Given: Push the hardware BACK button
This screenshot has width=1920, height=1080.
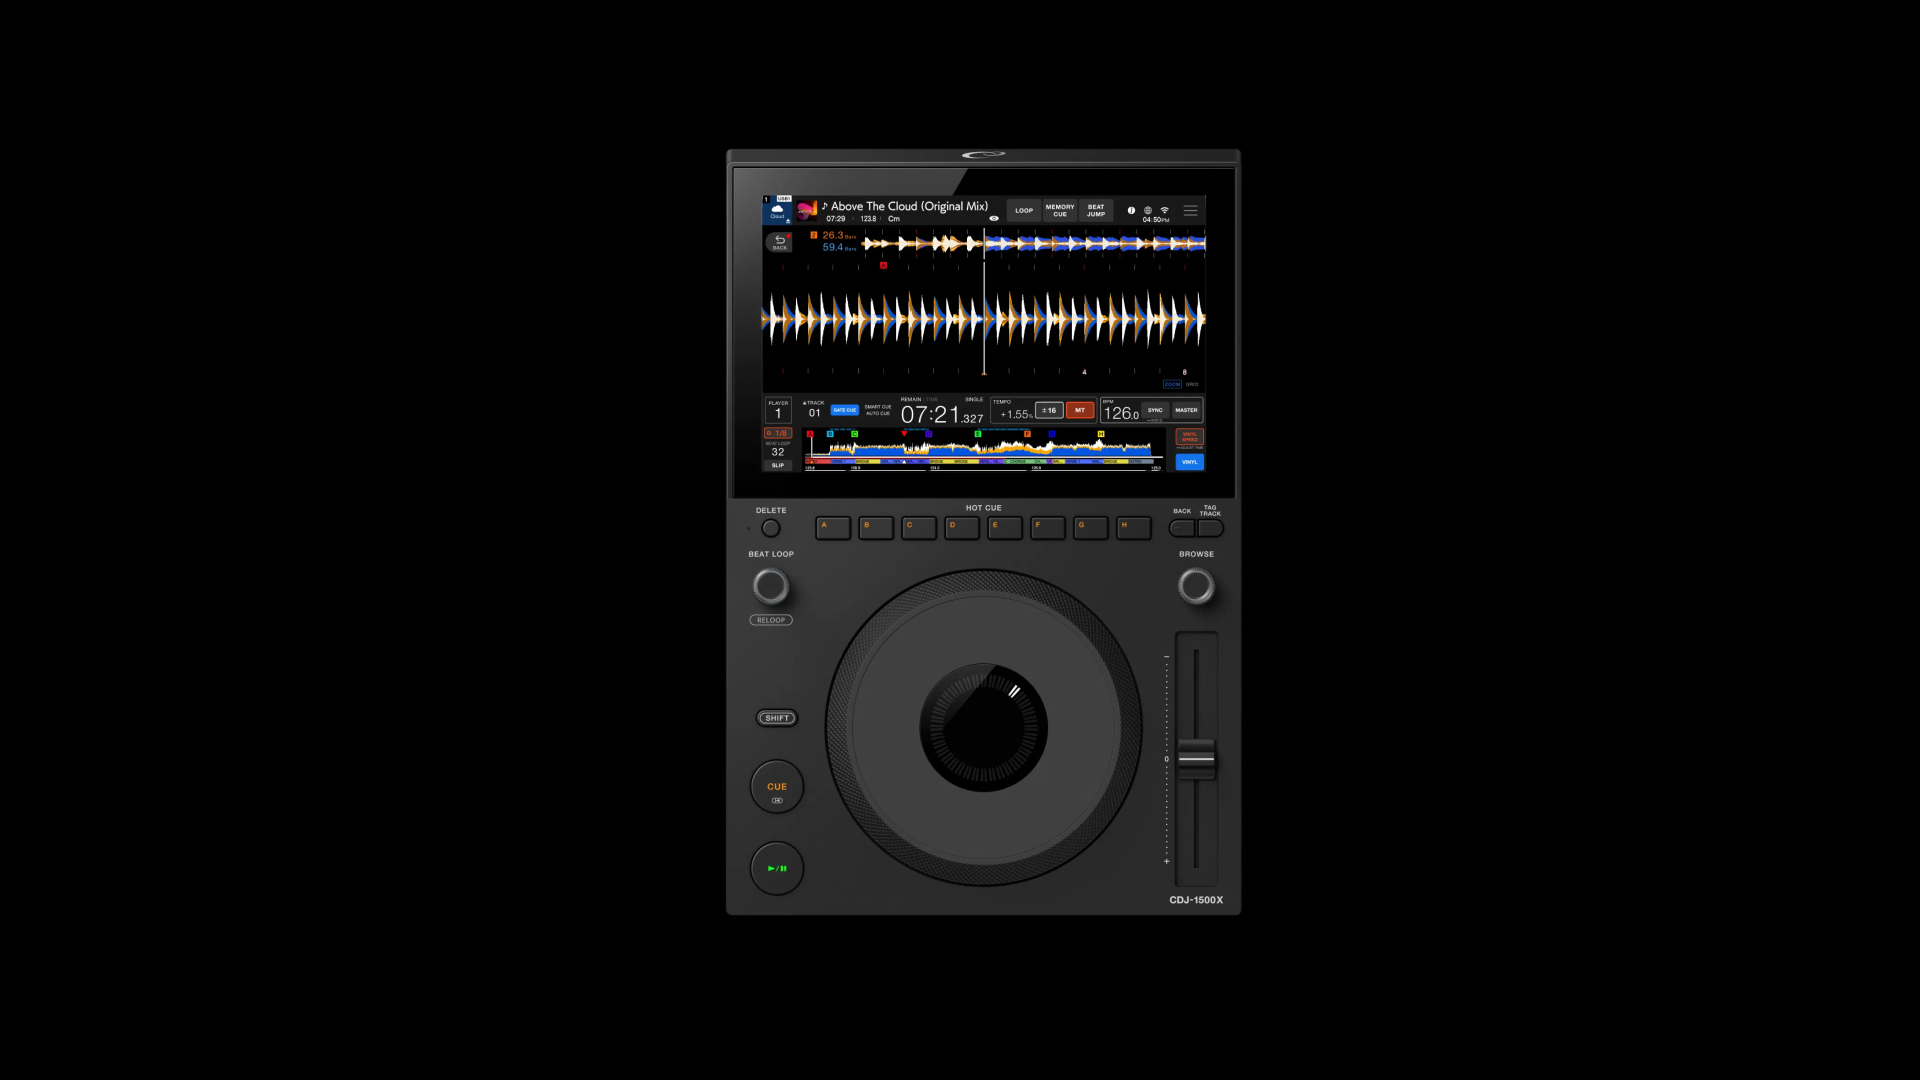Looking at the screenshot, I should pos(1182,528).
